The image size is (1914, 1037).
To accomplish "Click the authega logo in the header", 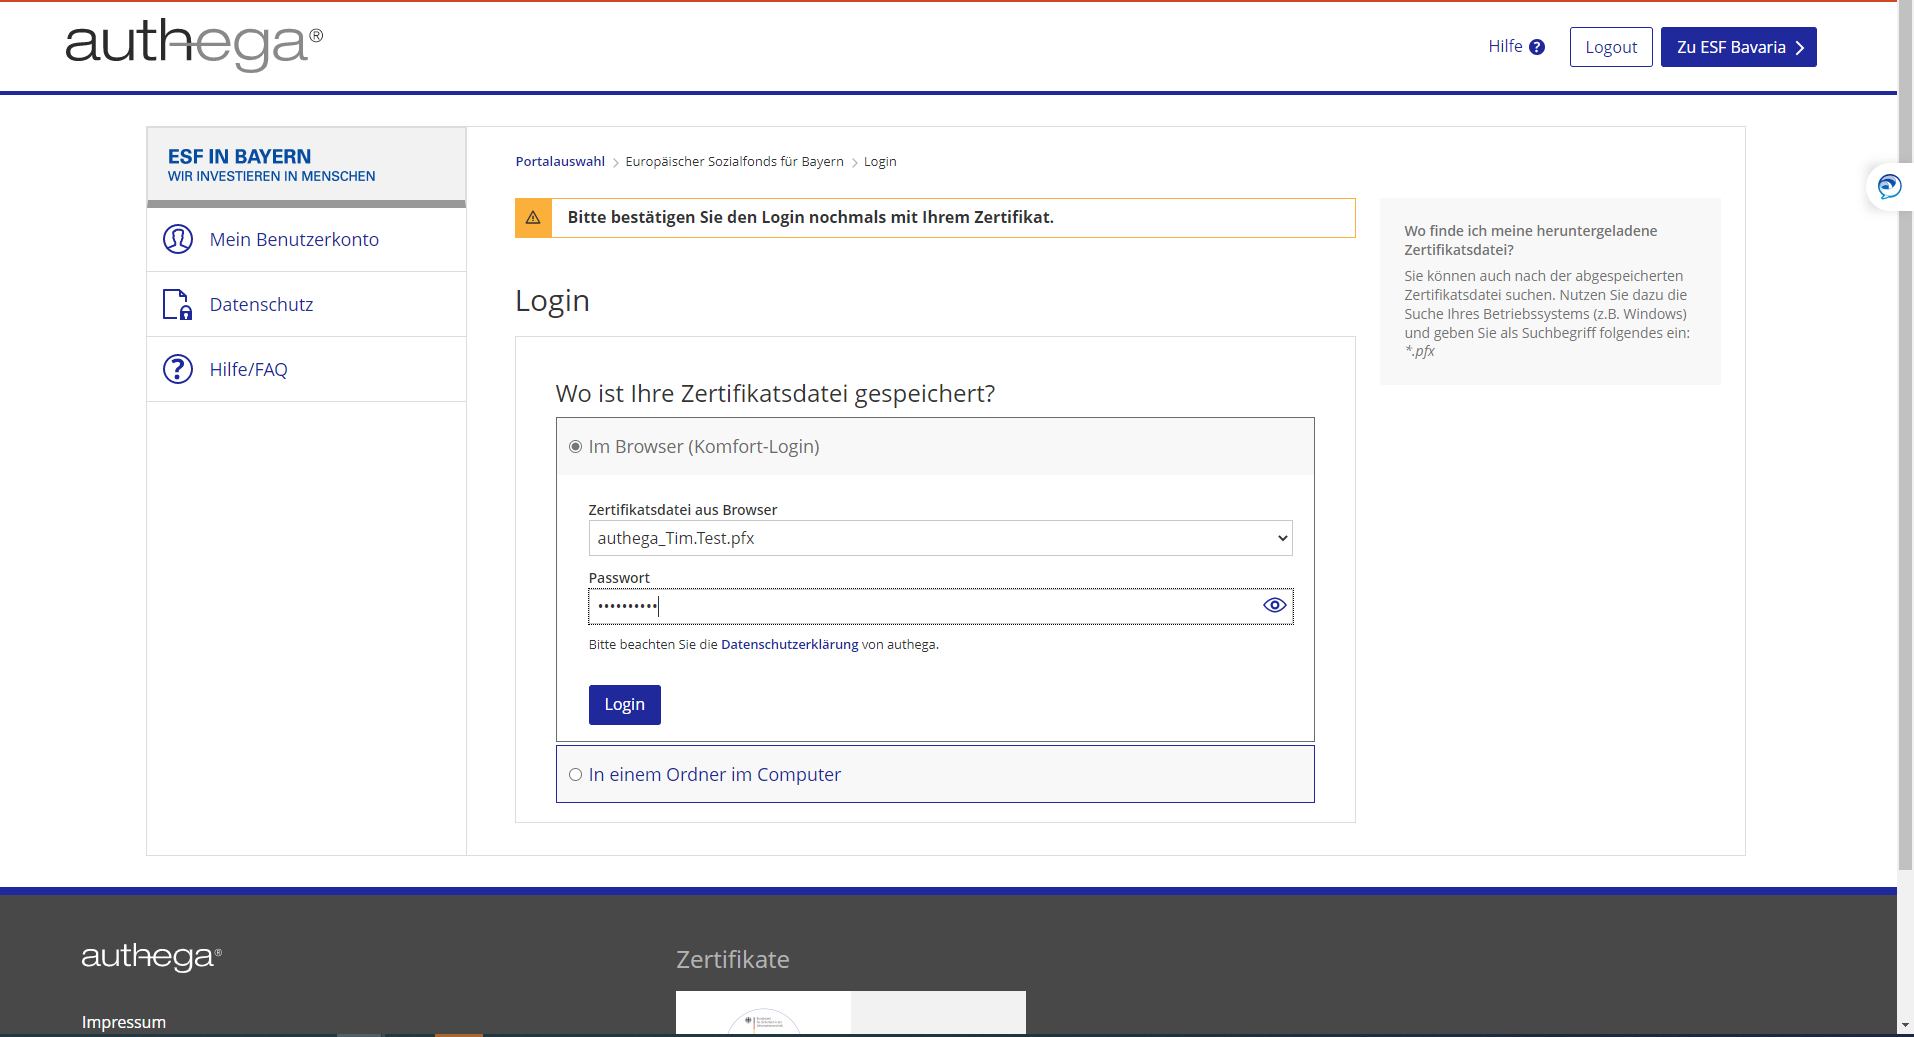I will pyautogui.click(x=194, y=44).
